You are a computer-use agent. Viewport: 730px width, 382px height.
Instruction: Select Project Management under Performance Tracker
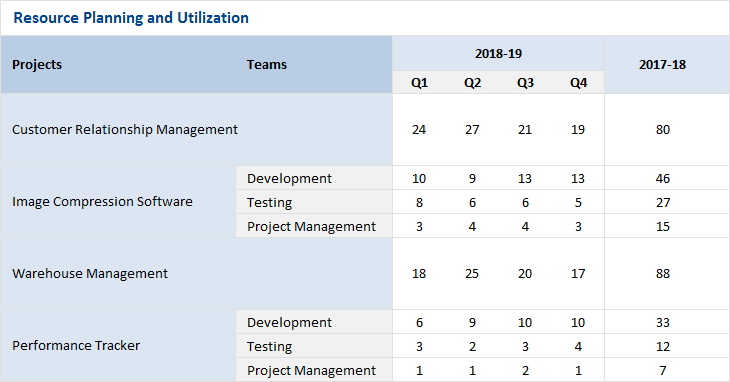[x=314, y=370]
